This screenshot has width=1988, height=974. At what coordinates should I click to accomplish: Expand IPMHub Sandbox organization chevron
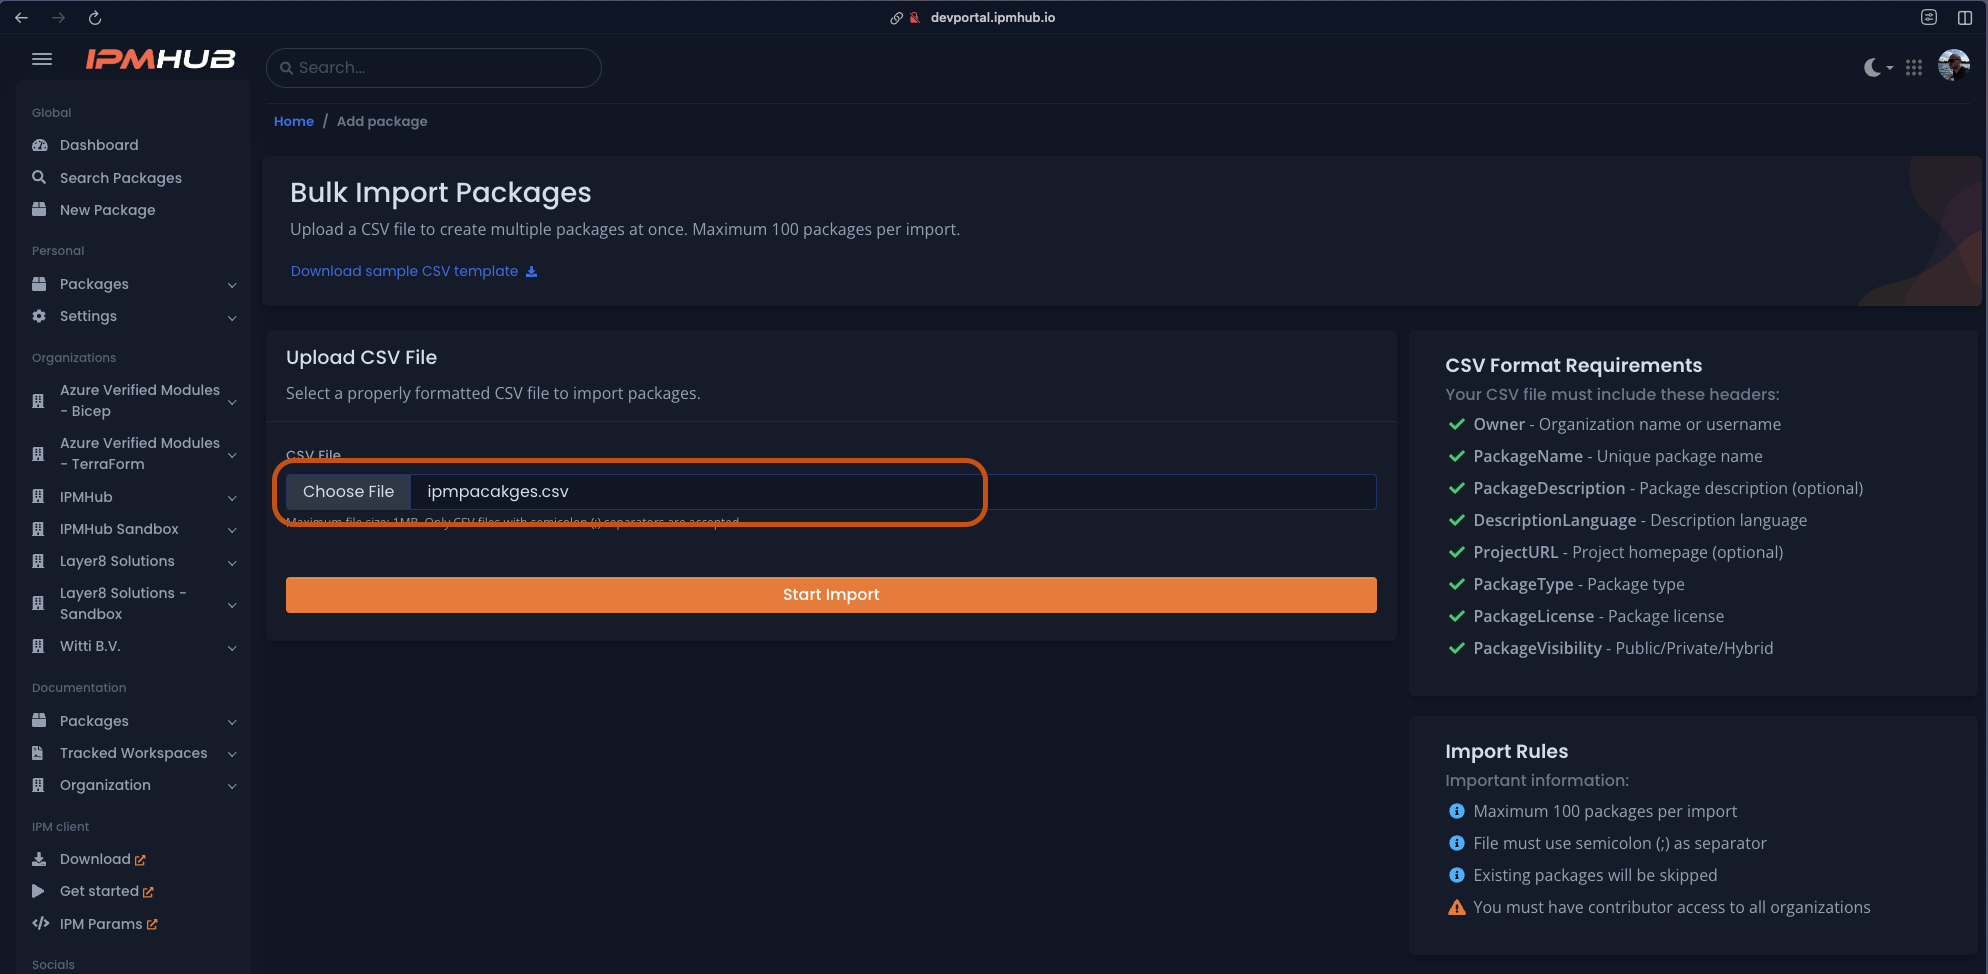(232, 530)
